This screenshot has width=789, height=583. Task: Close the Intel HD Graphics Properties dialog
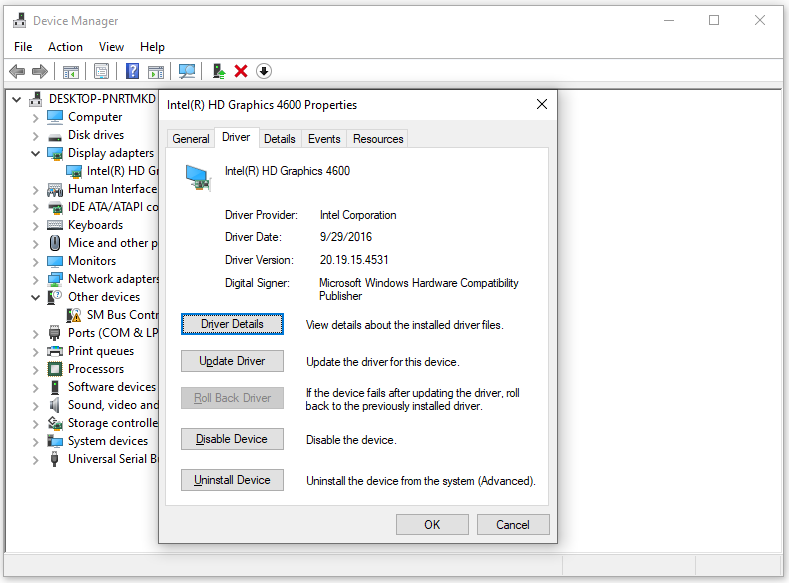click(x=542, y=104)
